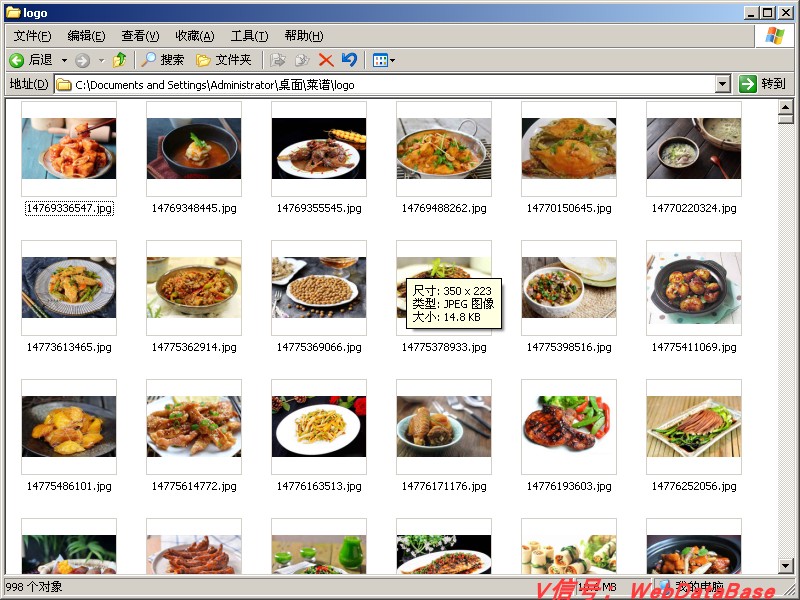This screenshot has height=600, width=800.
Task: Click the blue Undo icon
Action: click(349, 60)
